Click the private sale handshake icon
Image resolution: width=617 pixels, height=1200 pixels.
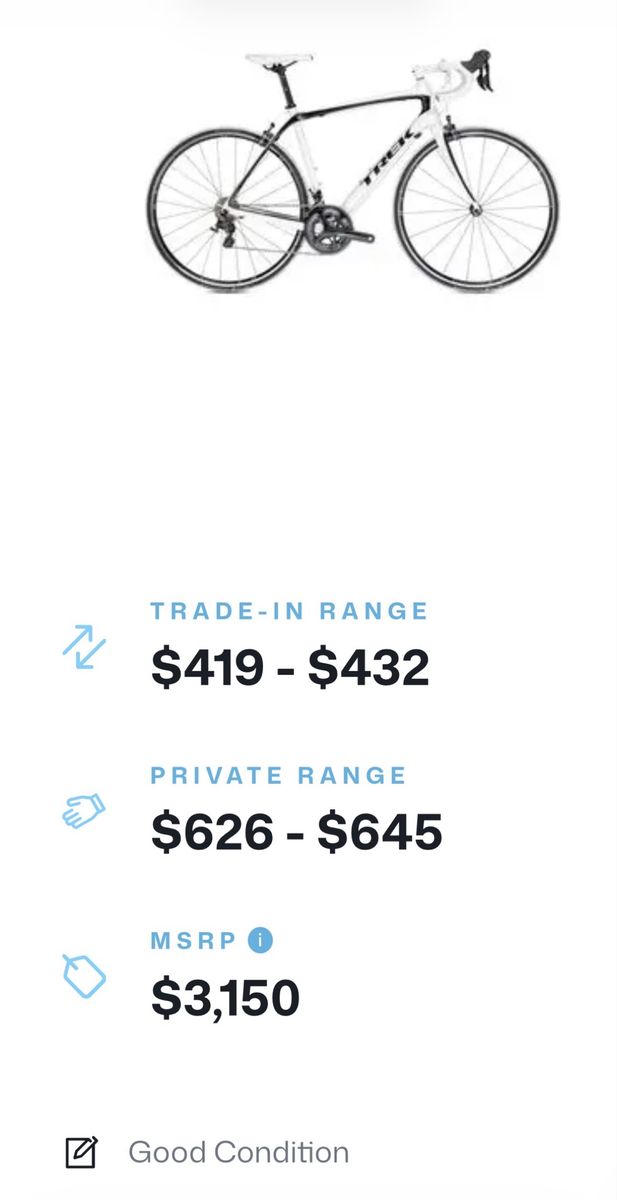point(83,810)
